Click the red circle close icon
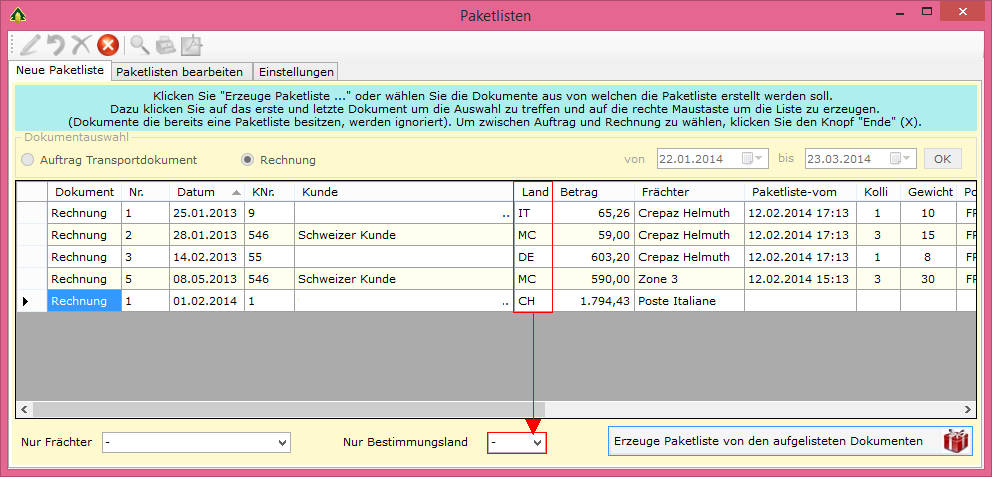 click(x=108, y=44)
